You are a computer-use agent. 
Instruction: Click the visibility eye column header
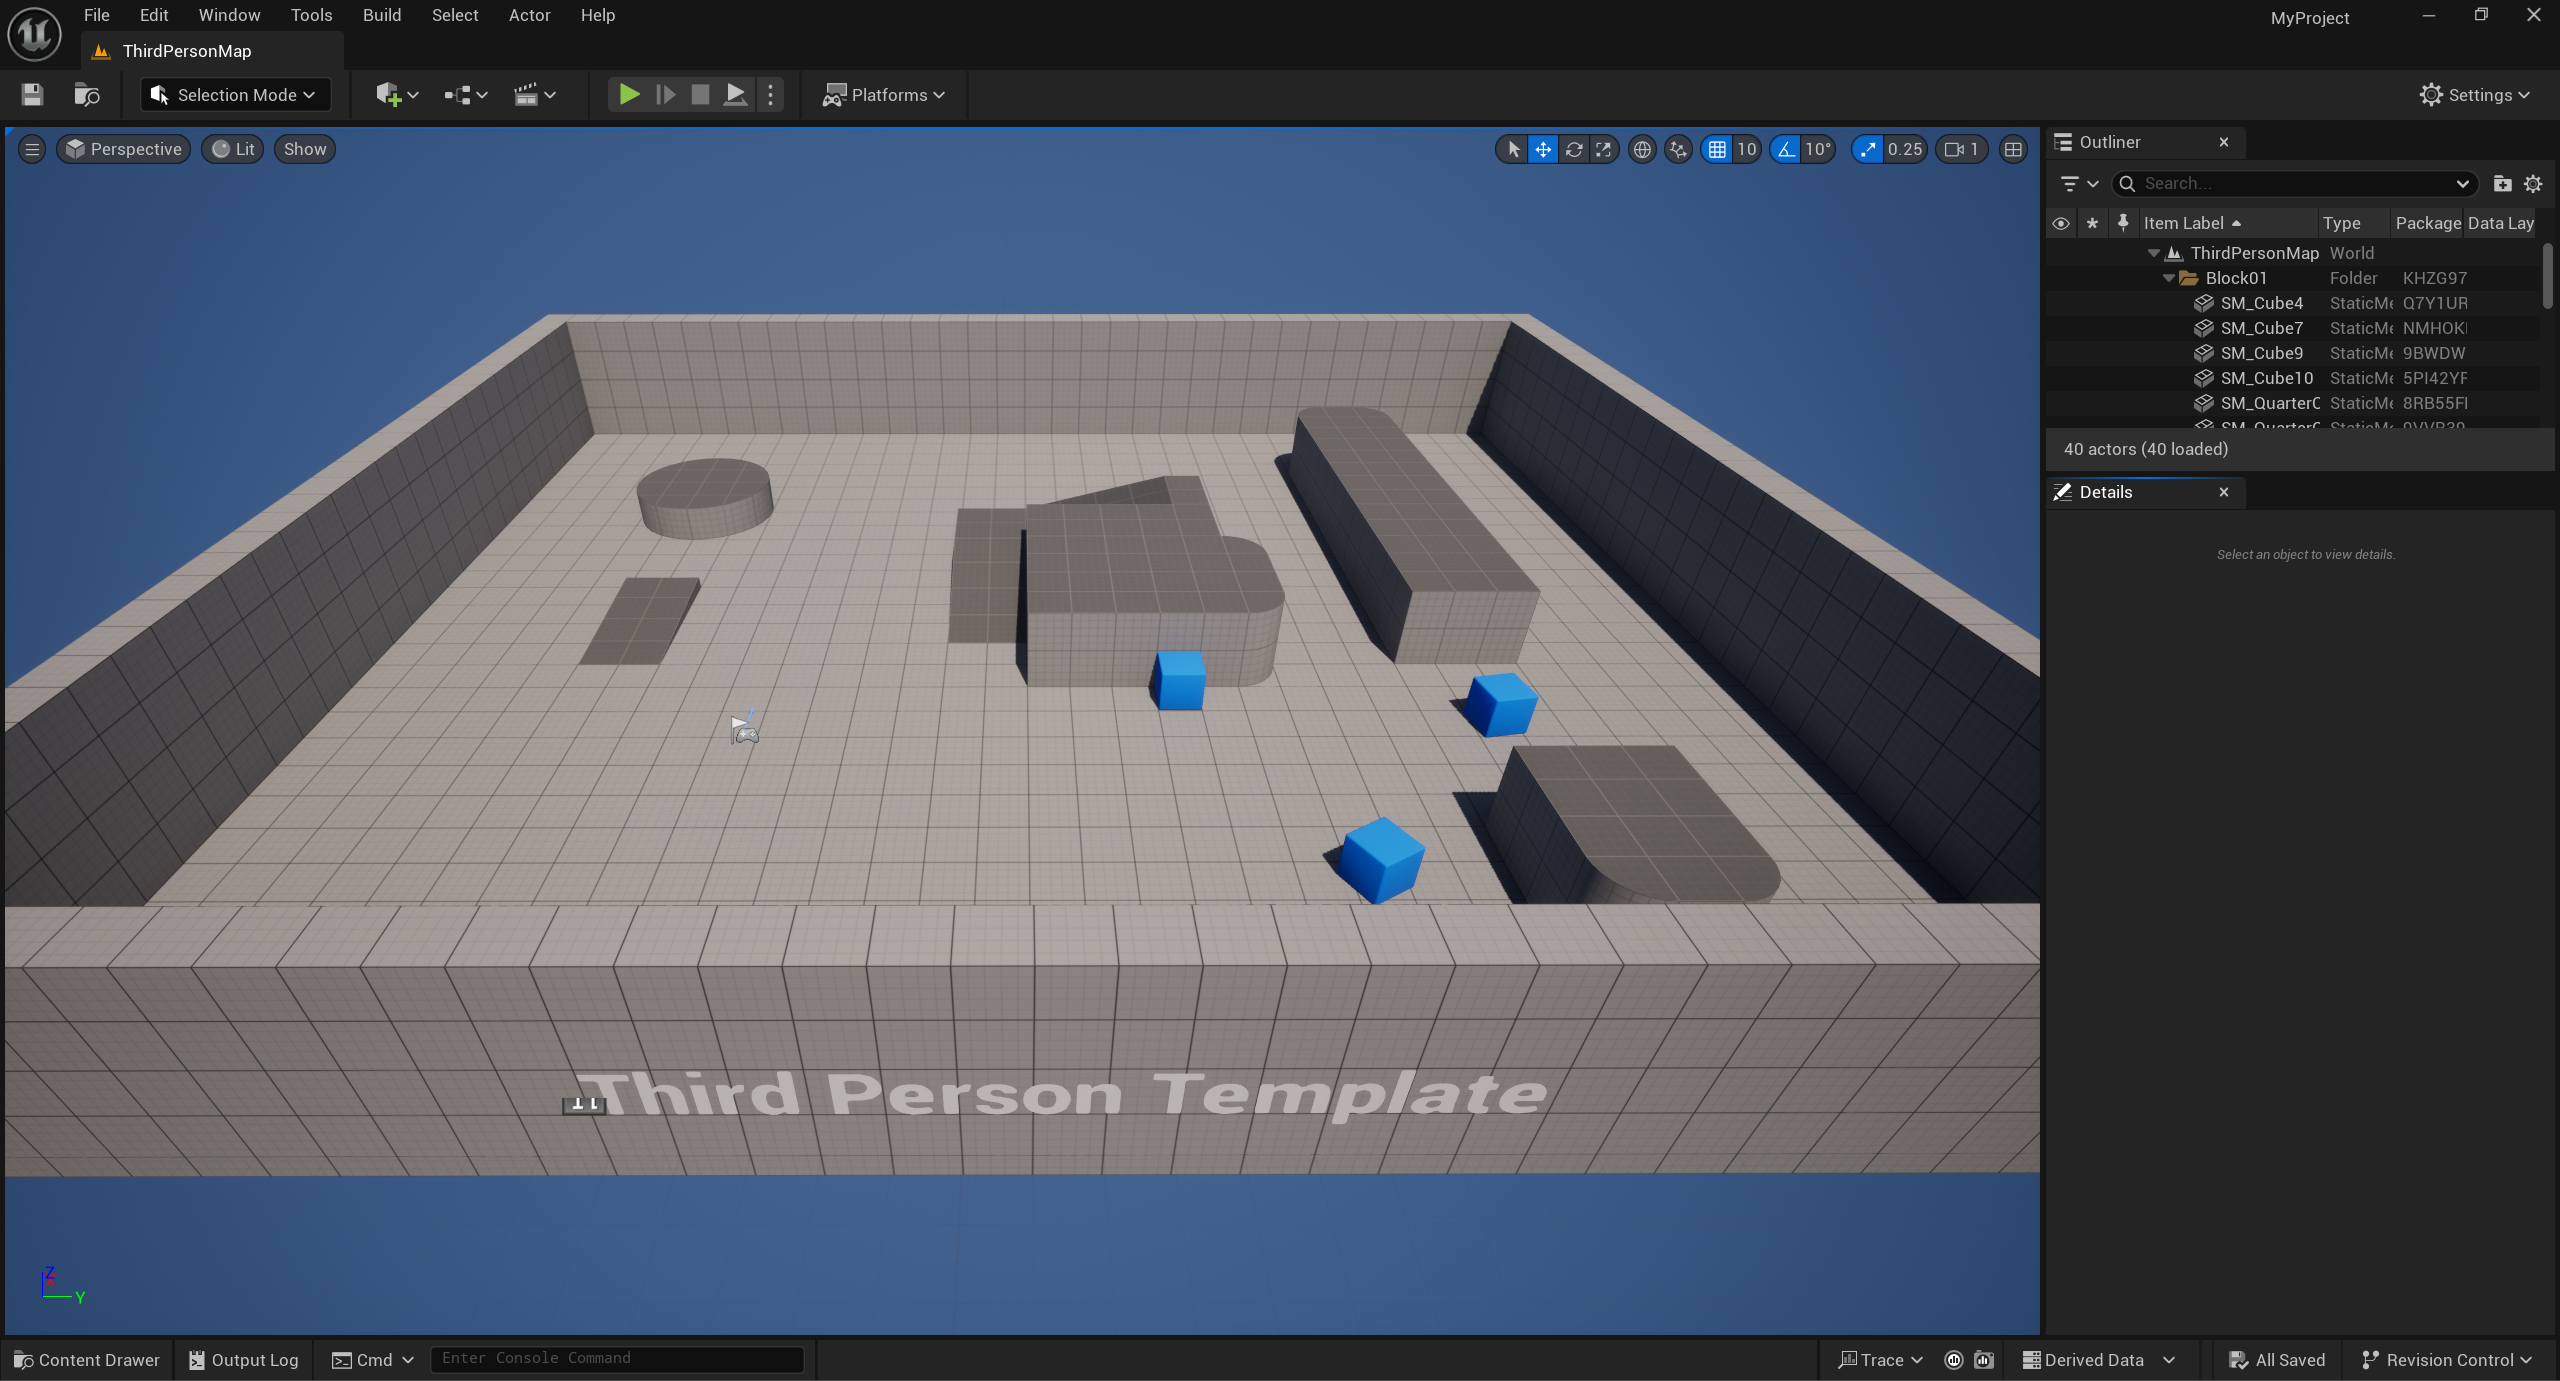click(2061, 223)
